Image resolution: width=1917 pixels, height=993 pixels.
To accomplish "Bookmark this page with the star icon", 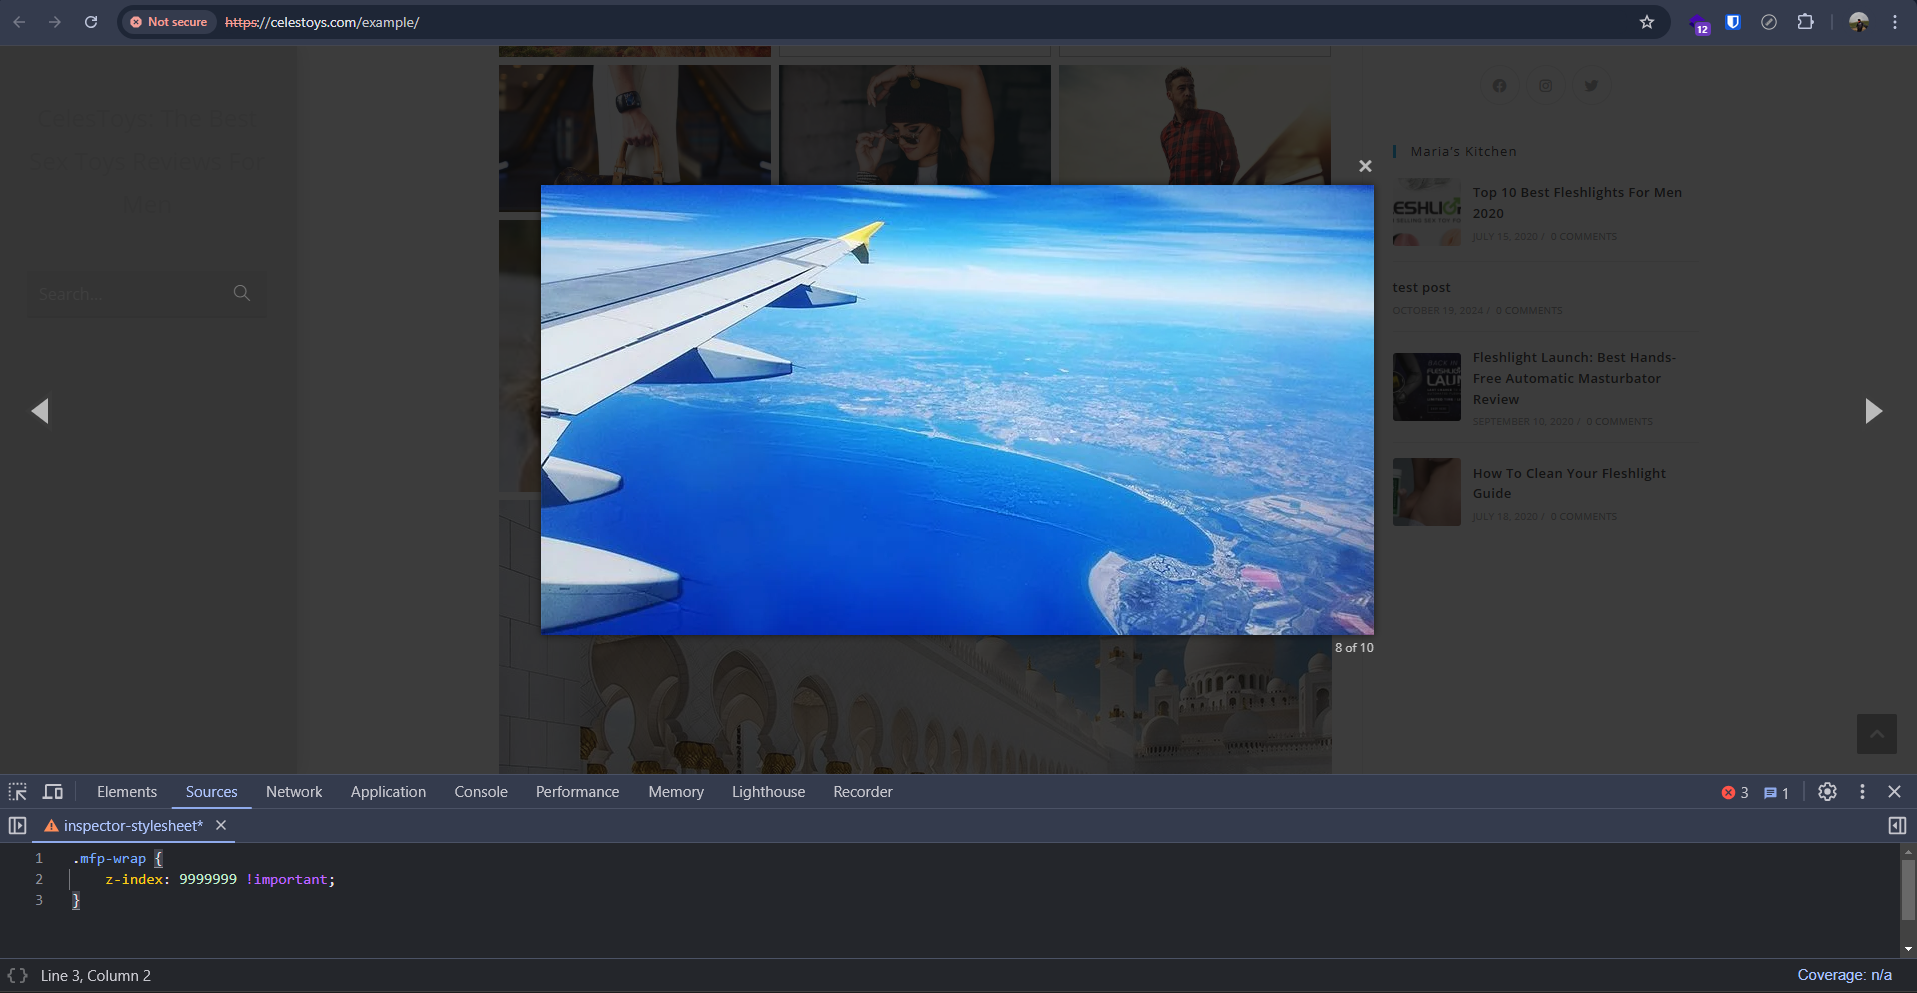I will (x=1647, y=22).
